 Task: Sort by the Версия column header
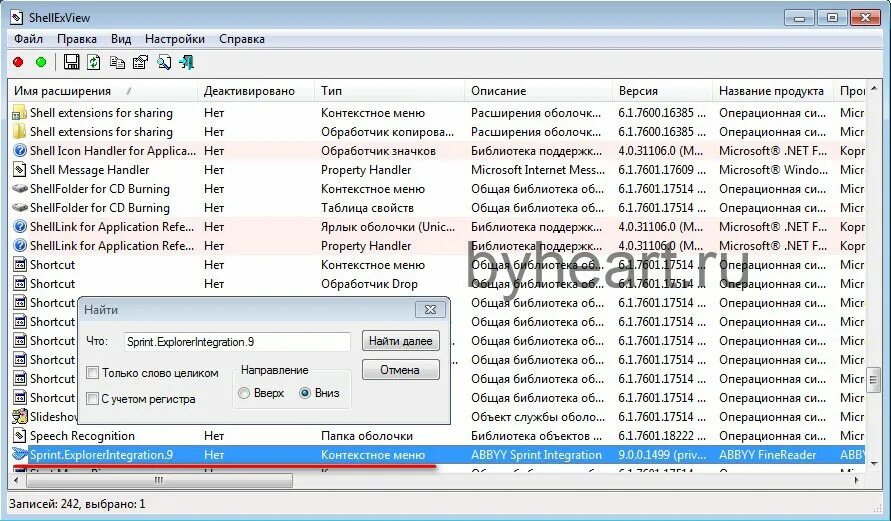(663, 91)
